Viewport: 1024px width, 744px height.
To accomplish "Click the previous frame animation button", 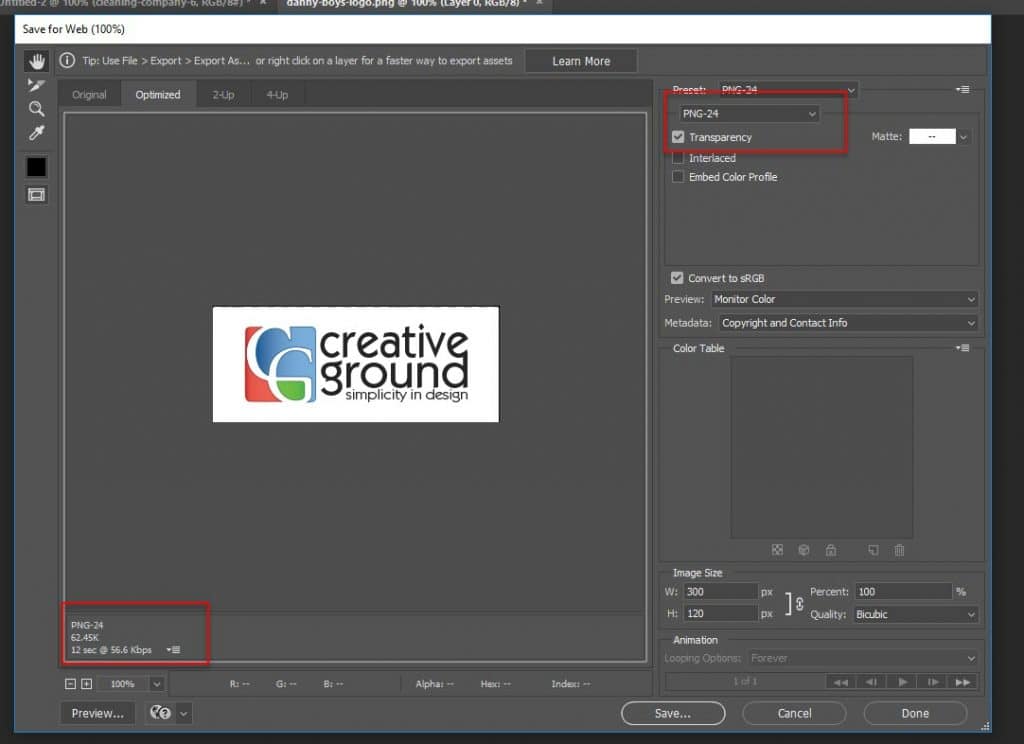I will (871, 682).
